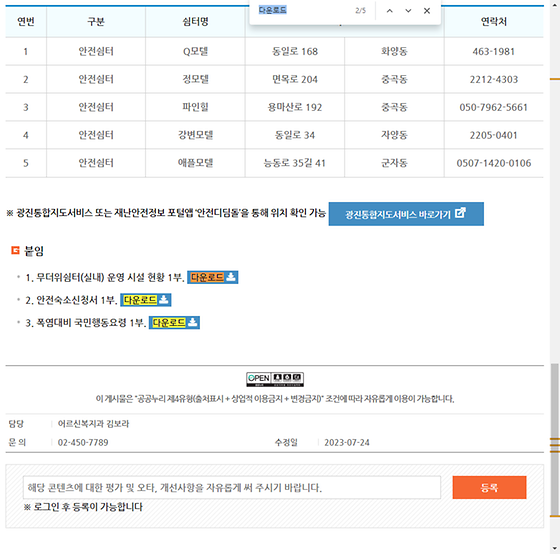Click address 능동로 35길 41
This screenshot has width=560, height=554.
pos(295,163)
